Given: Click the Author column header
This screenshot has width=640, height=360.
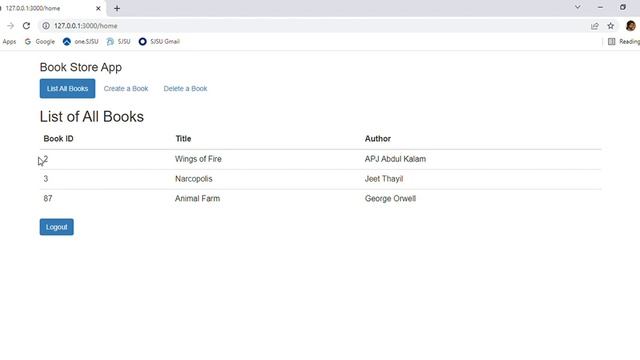Looking at the screenshot, I should click(x=378, y=139).
